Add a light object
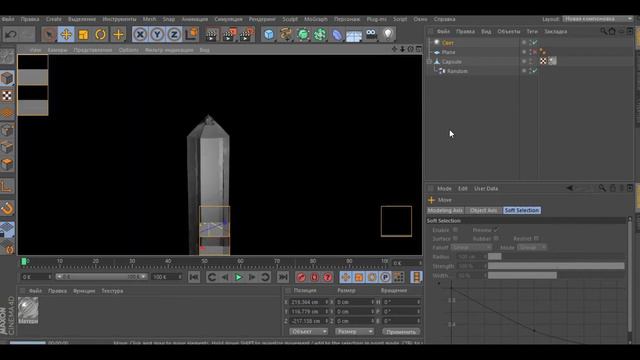 388,35
